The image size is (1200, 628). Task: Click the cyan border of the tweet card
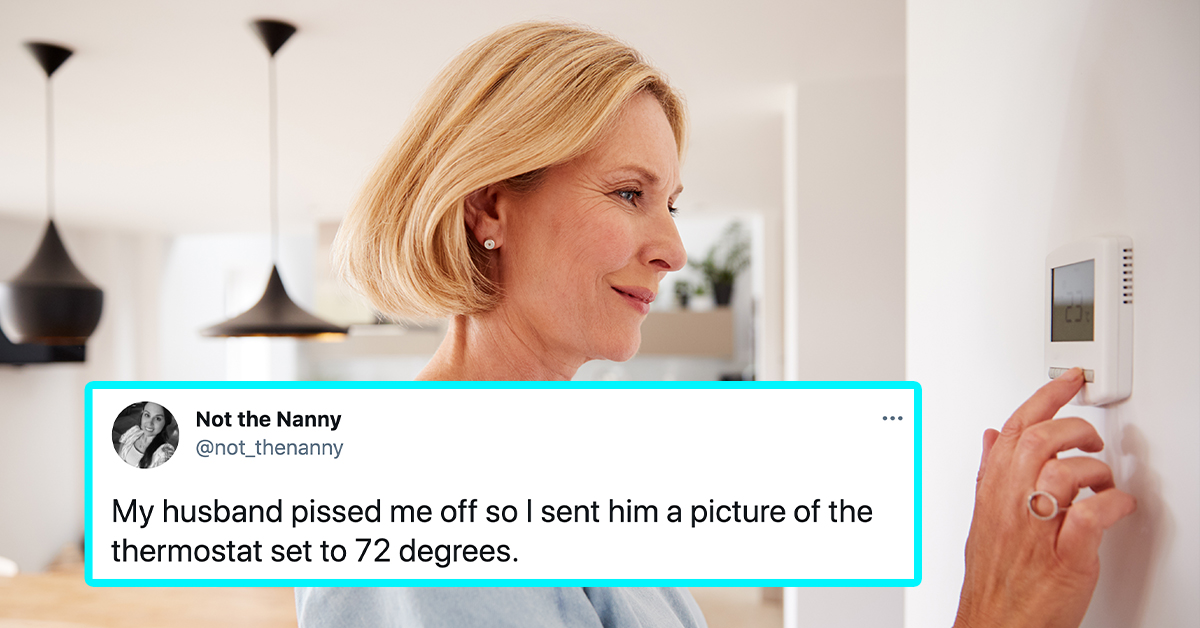pos(502,384)
